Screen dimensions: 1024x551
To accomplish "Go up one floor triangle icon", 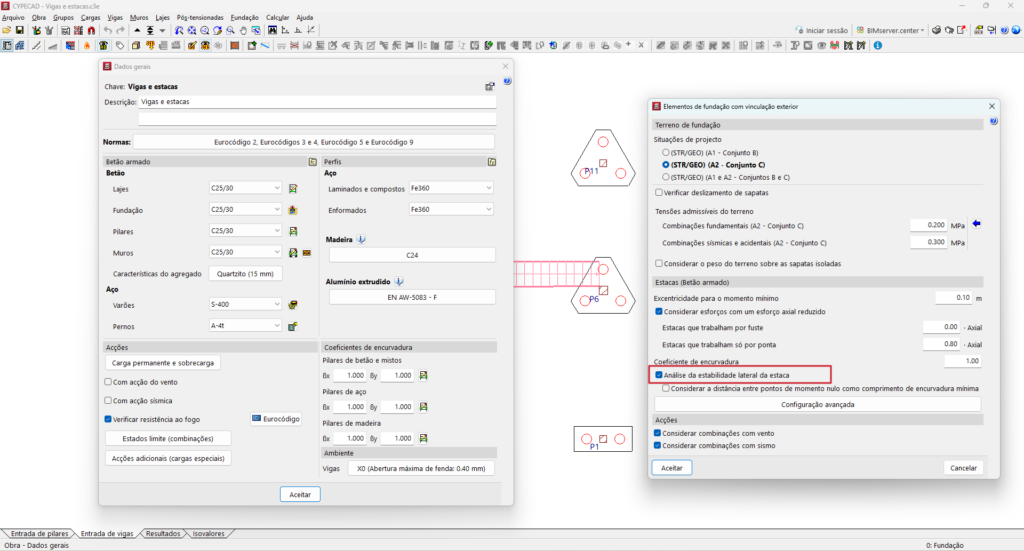I will pyautogui.click(x=137, y=30).
